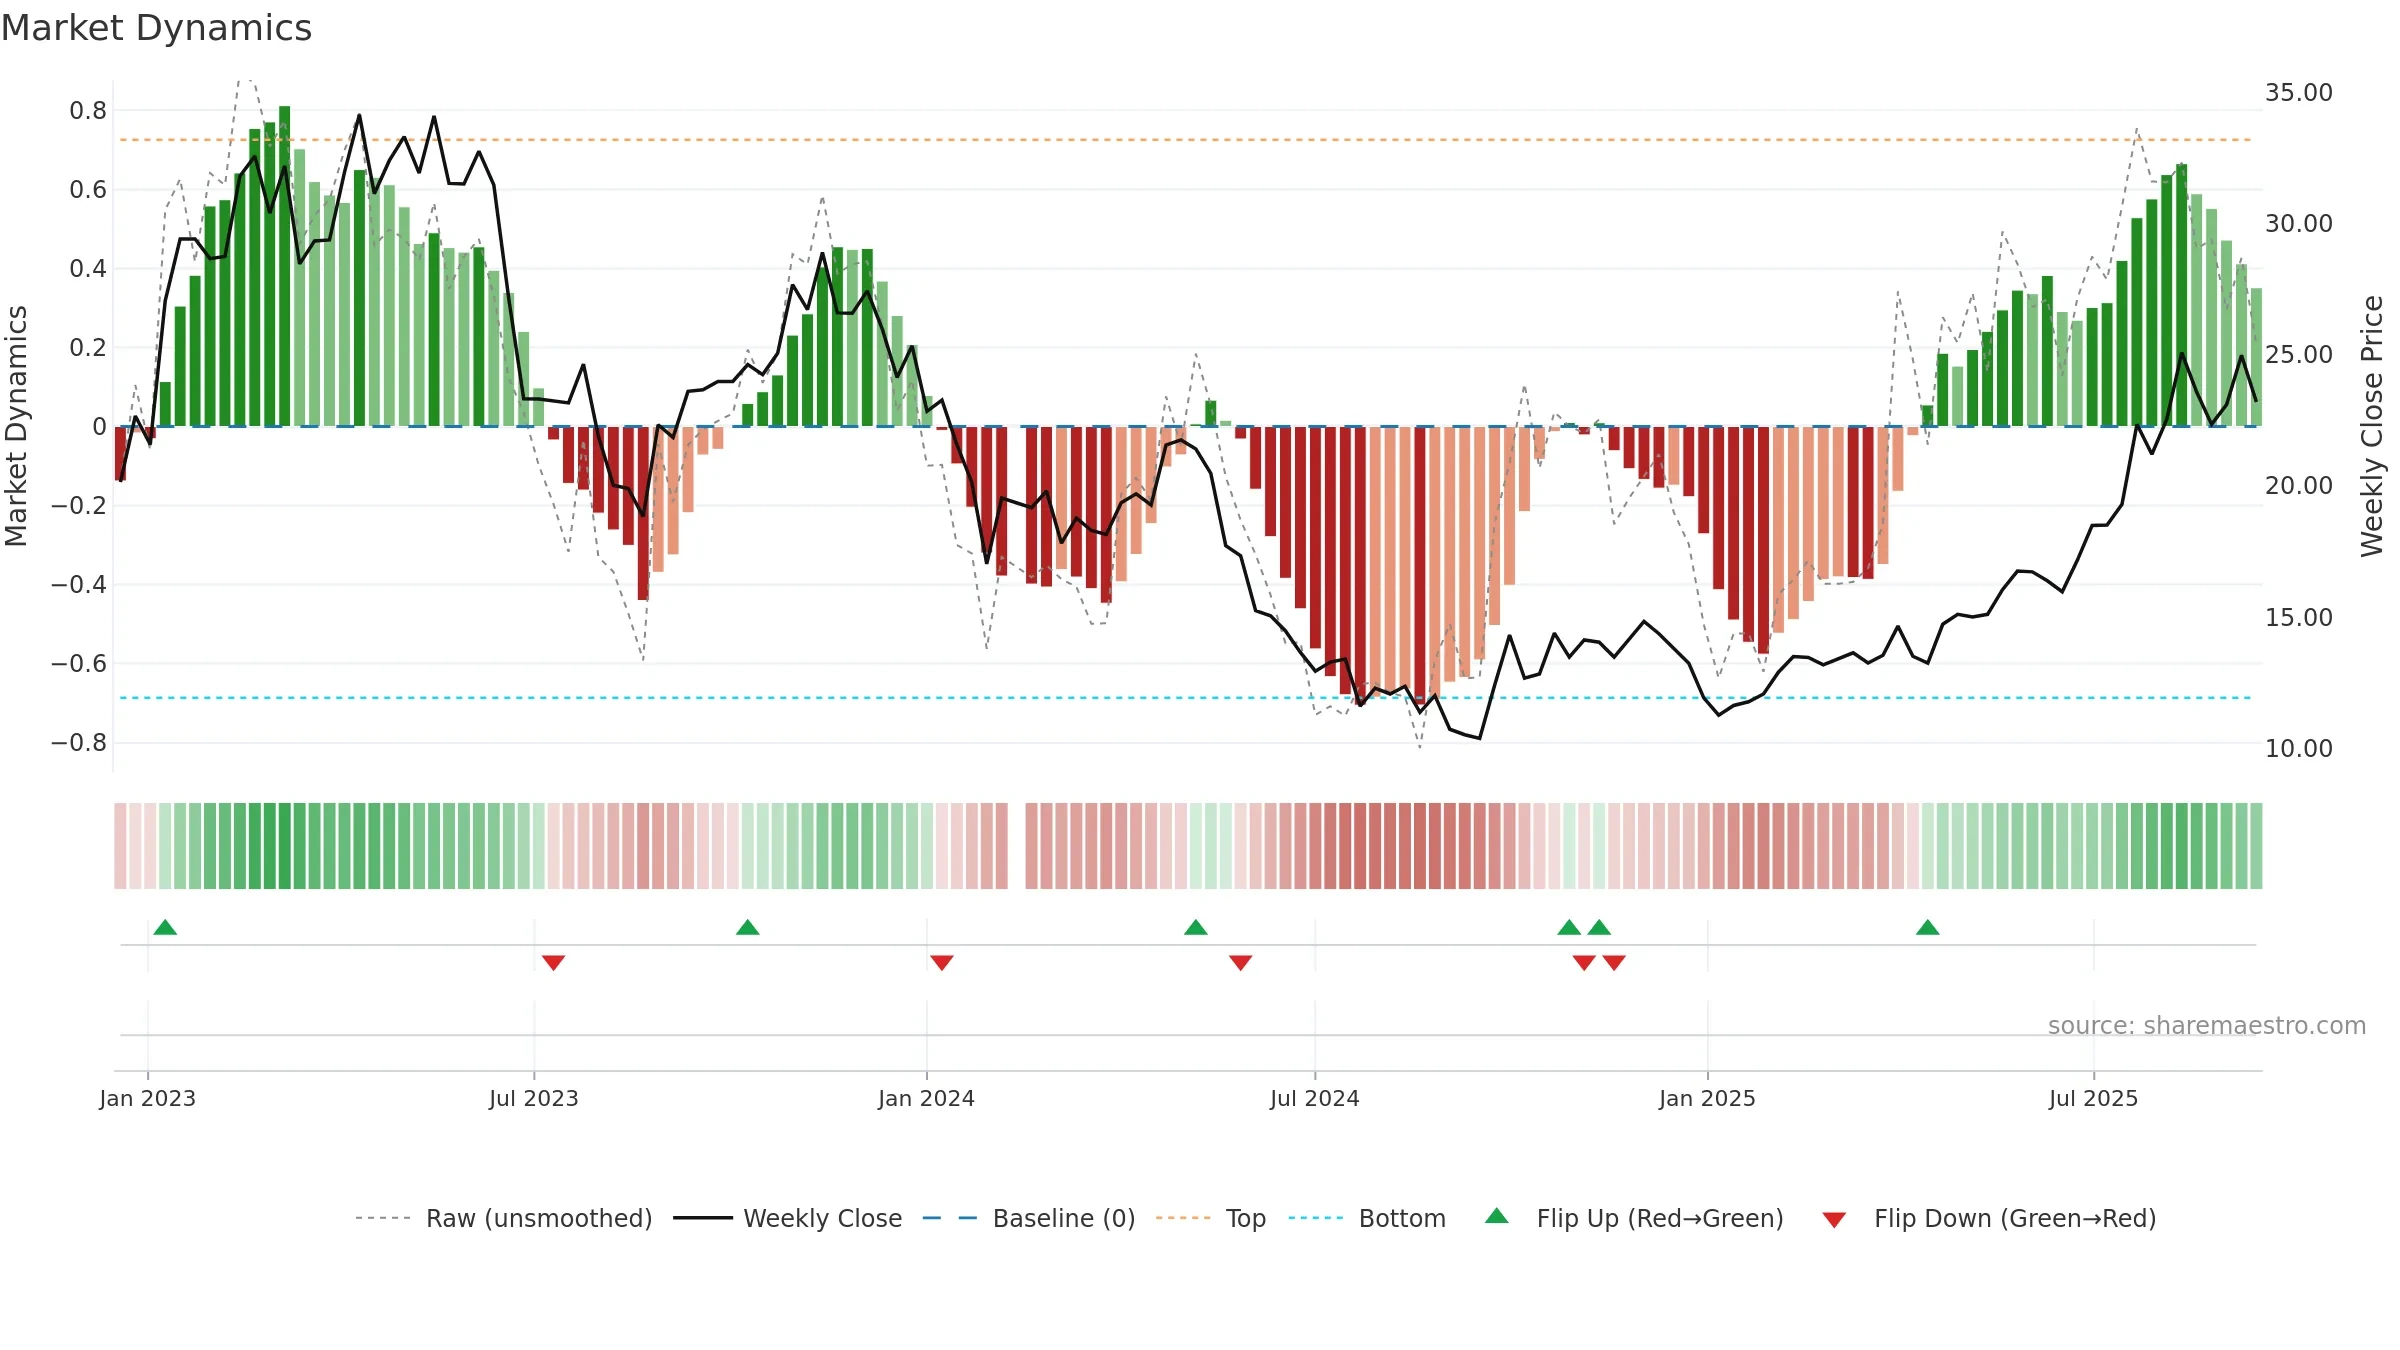Click the Jan 2024 x-axis label
This screenshot has width=2400, height=1350.
point(926,1098)
